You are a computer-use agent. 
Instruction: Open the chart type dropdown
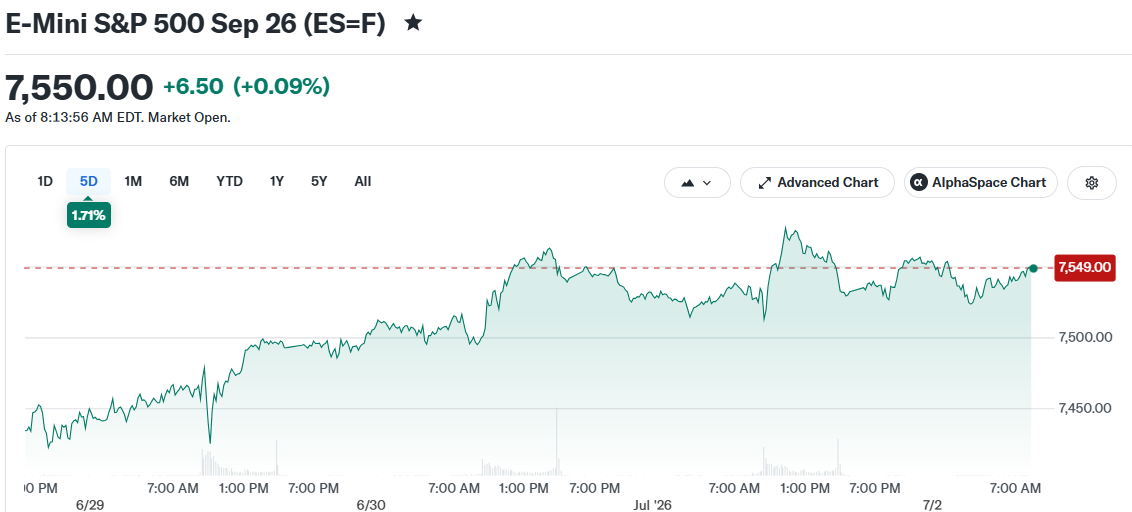[697, 183]
